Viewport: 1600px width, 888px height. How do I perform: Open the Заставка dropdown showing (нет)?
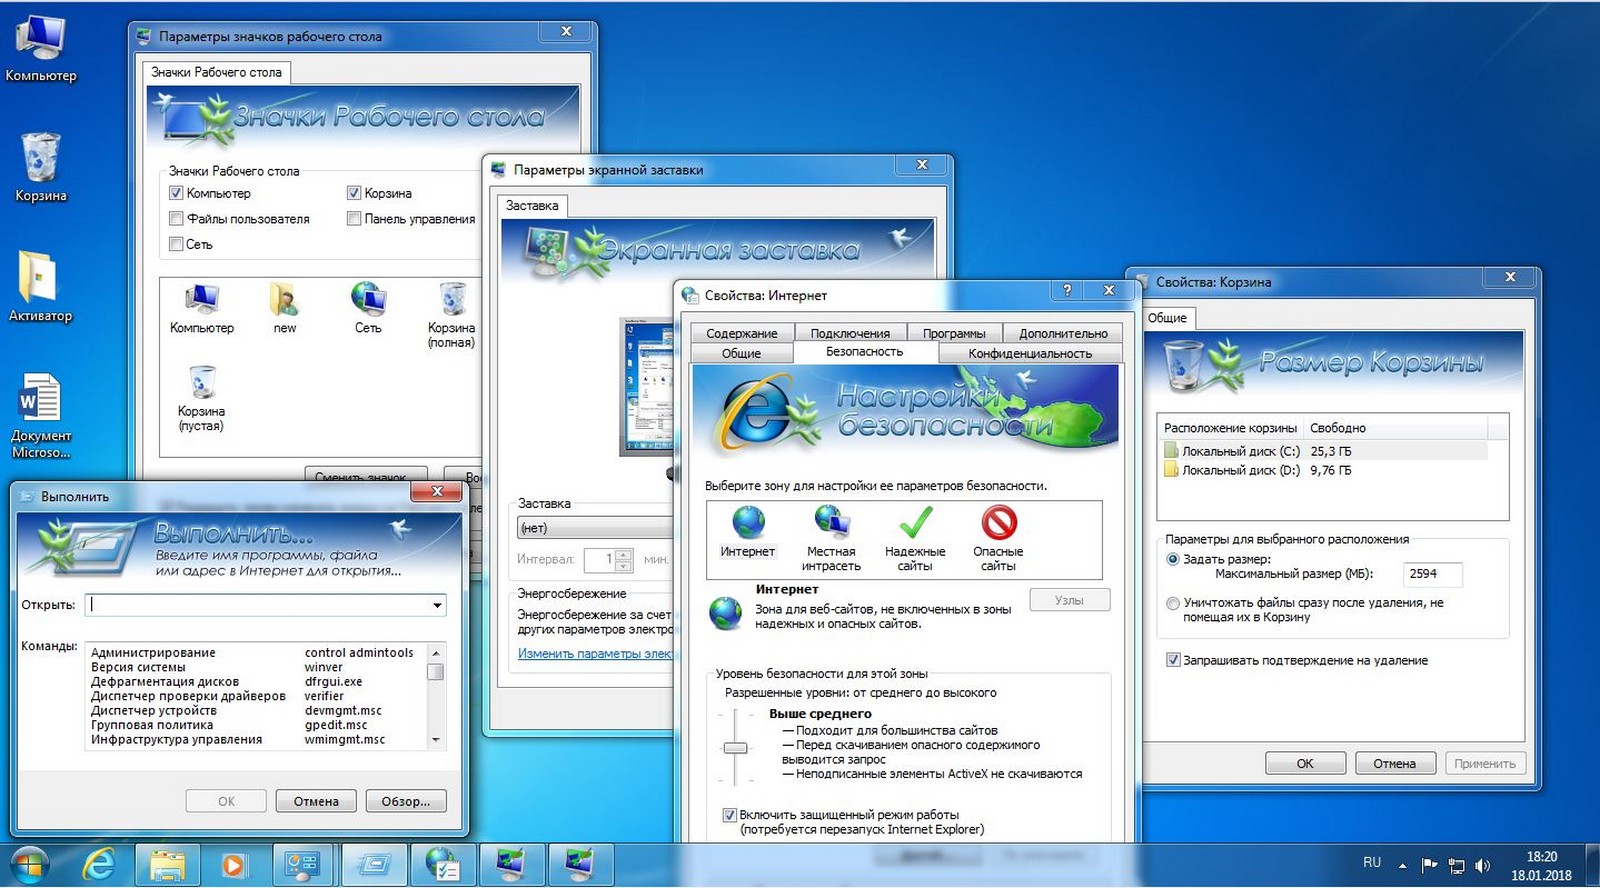(x=596, y=528)
